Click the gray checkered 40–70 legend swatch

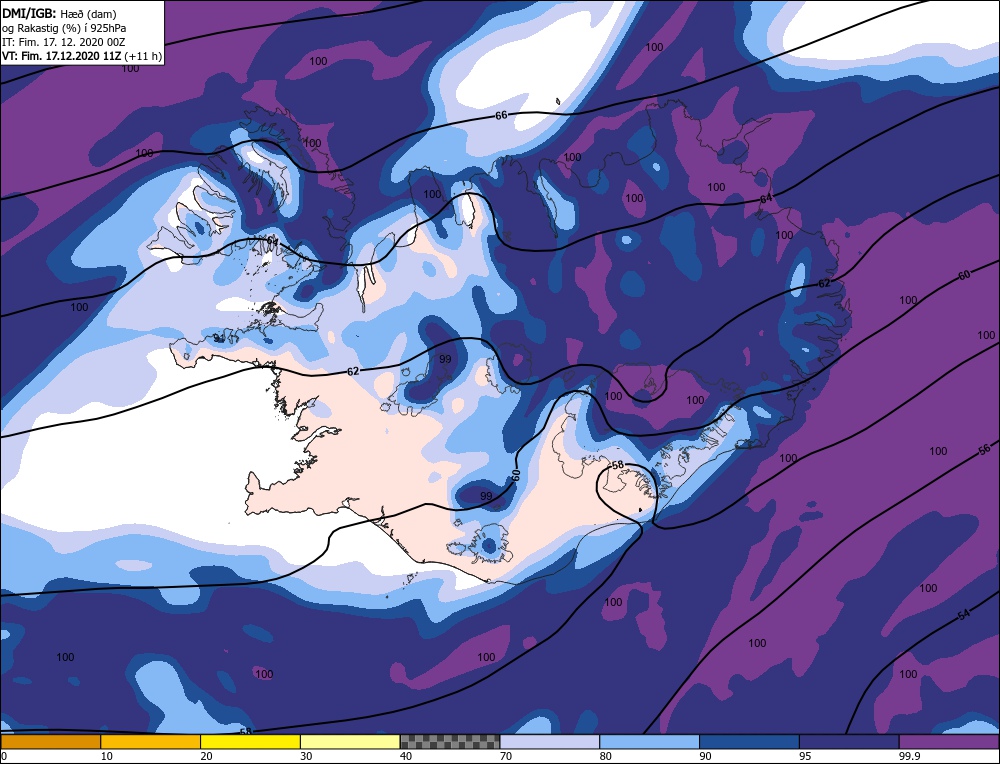pyautogui.click(x=450, y=742)
